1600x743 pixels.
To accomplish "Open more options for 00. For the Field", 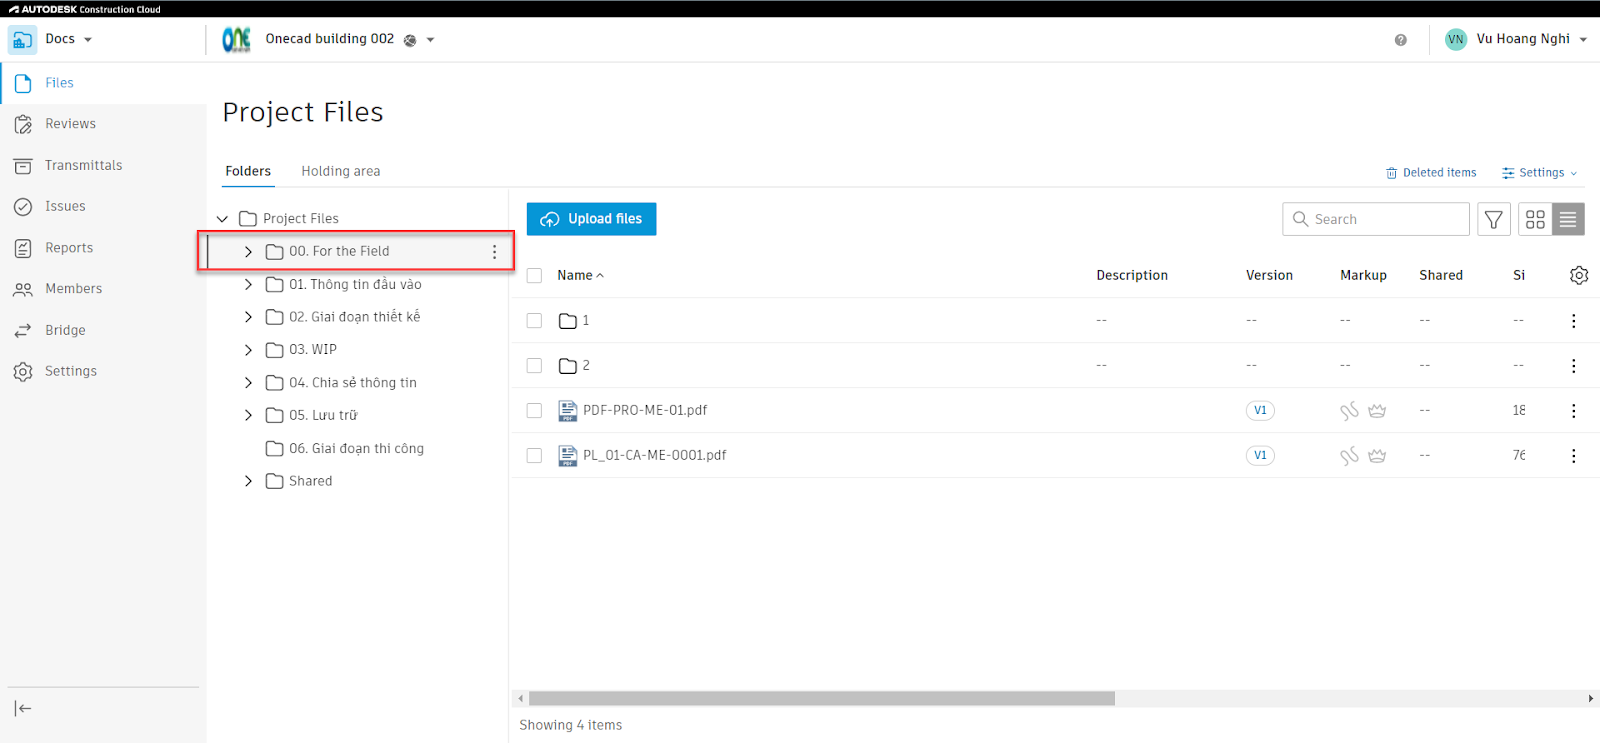I will pyautogui.click(x=494, y=252).
